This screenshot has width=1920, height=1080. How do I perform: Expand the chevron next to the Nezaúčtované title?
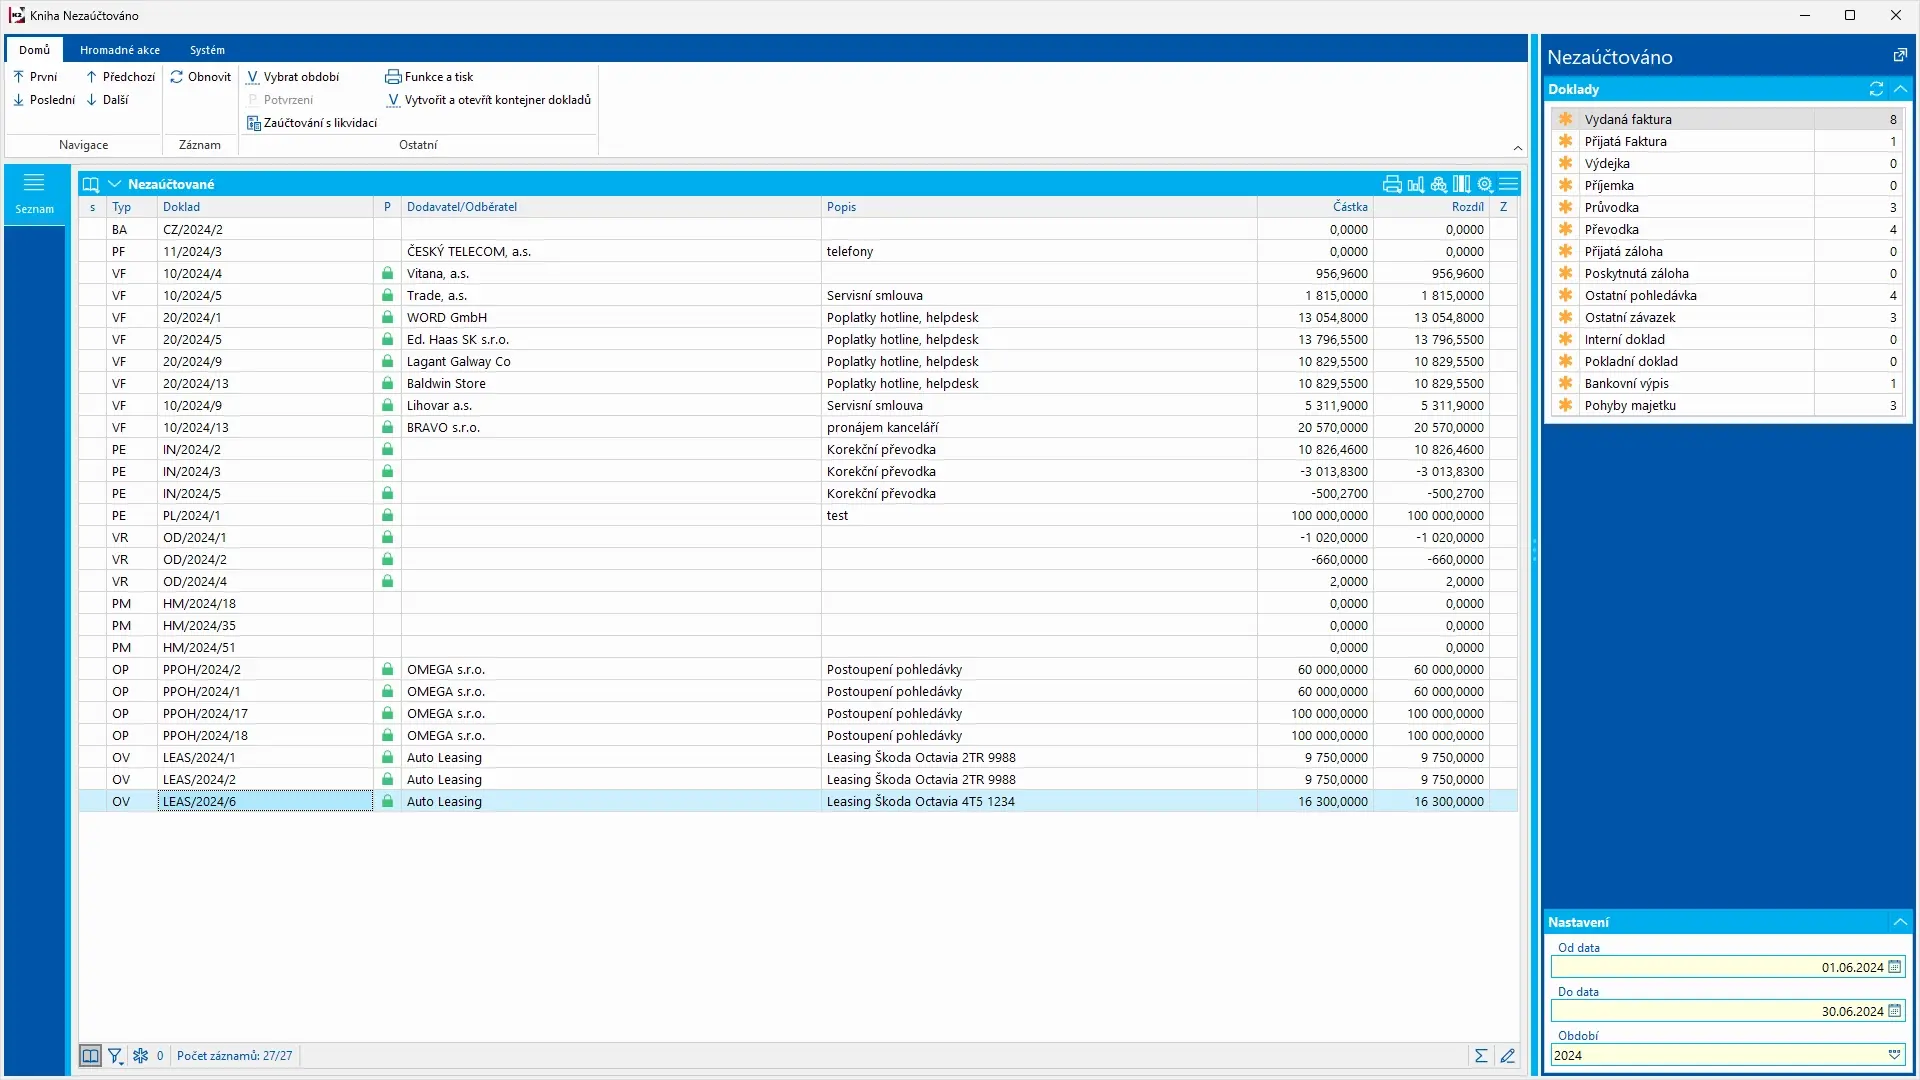[114, 184]
